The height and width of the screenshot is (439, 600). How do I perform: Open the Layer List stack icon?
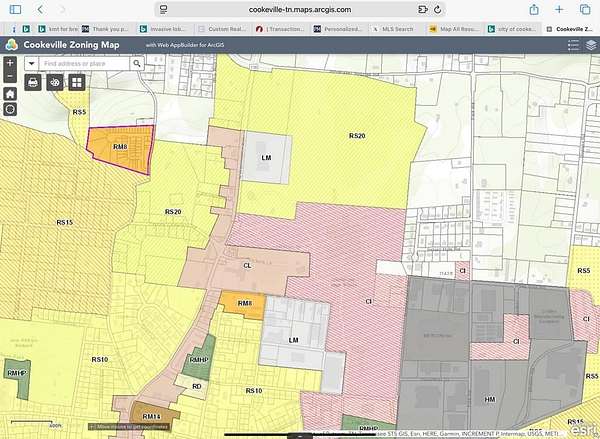(x=591, y=45)
